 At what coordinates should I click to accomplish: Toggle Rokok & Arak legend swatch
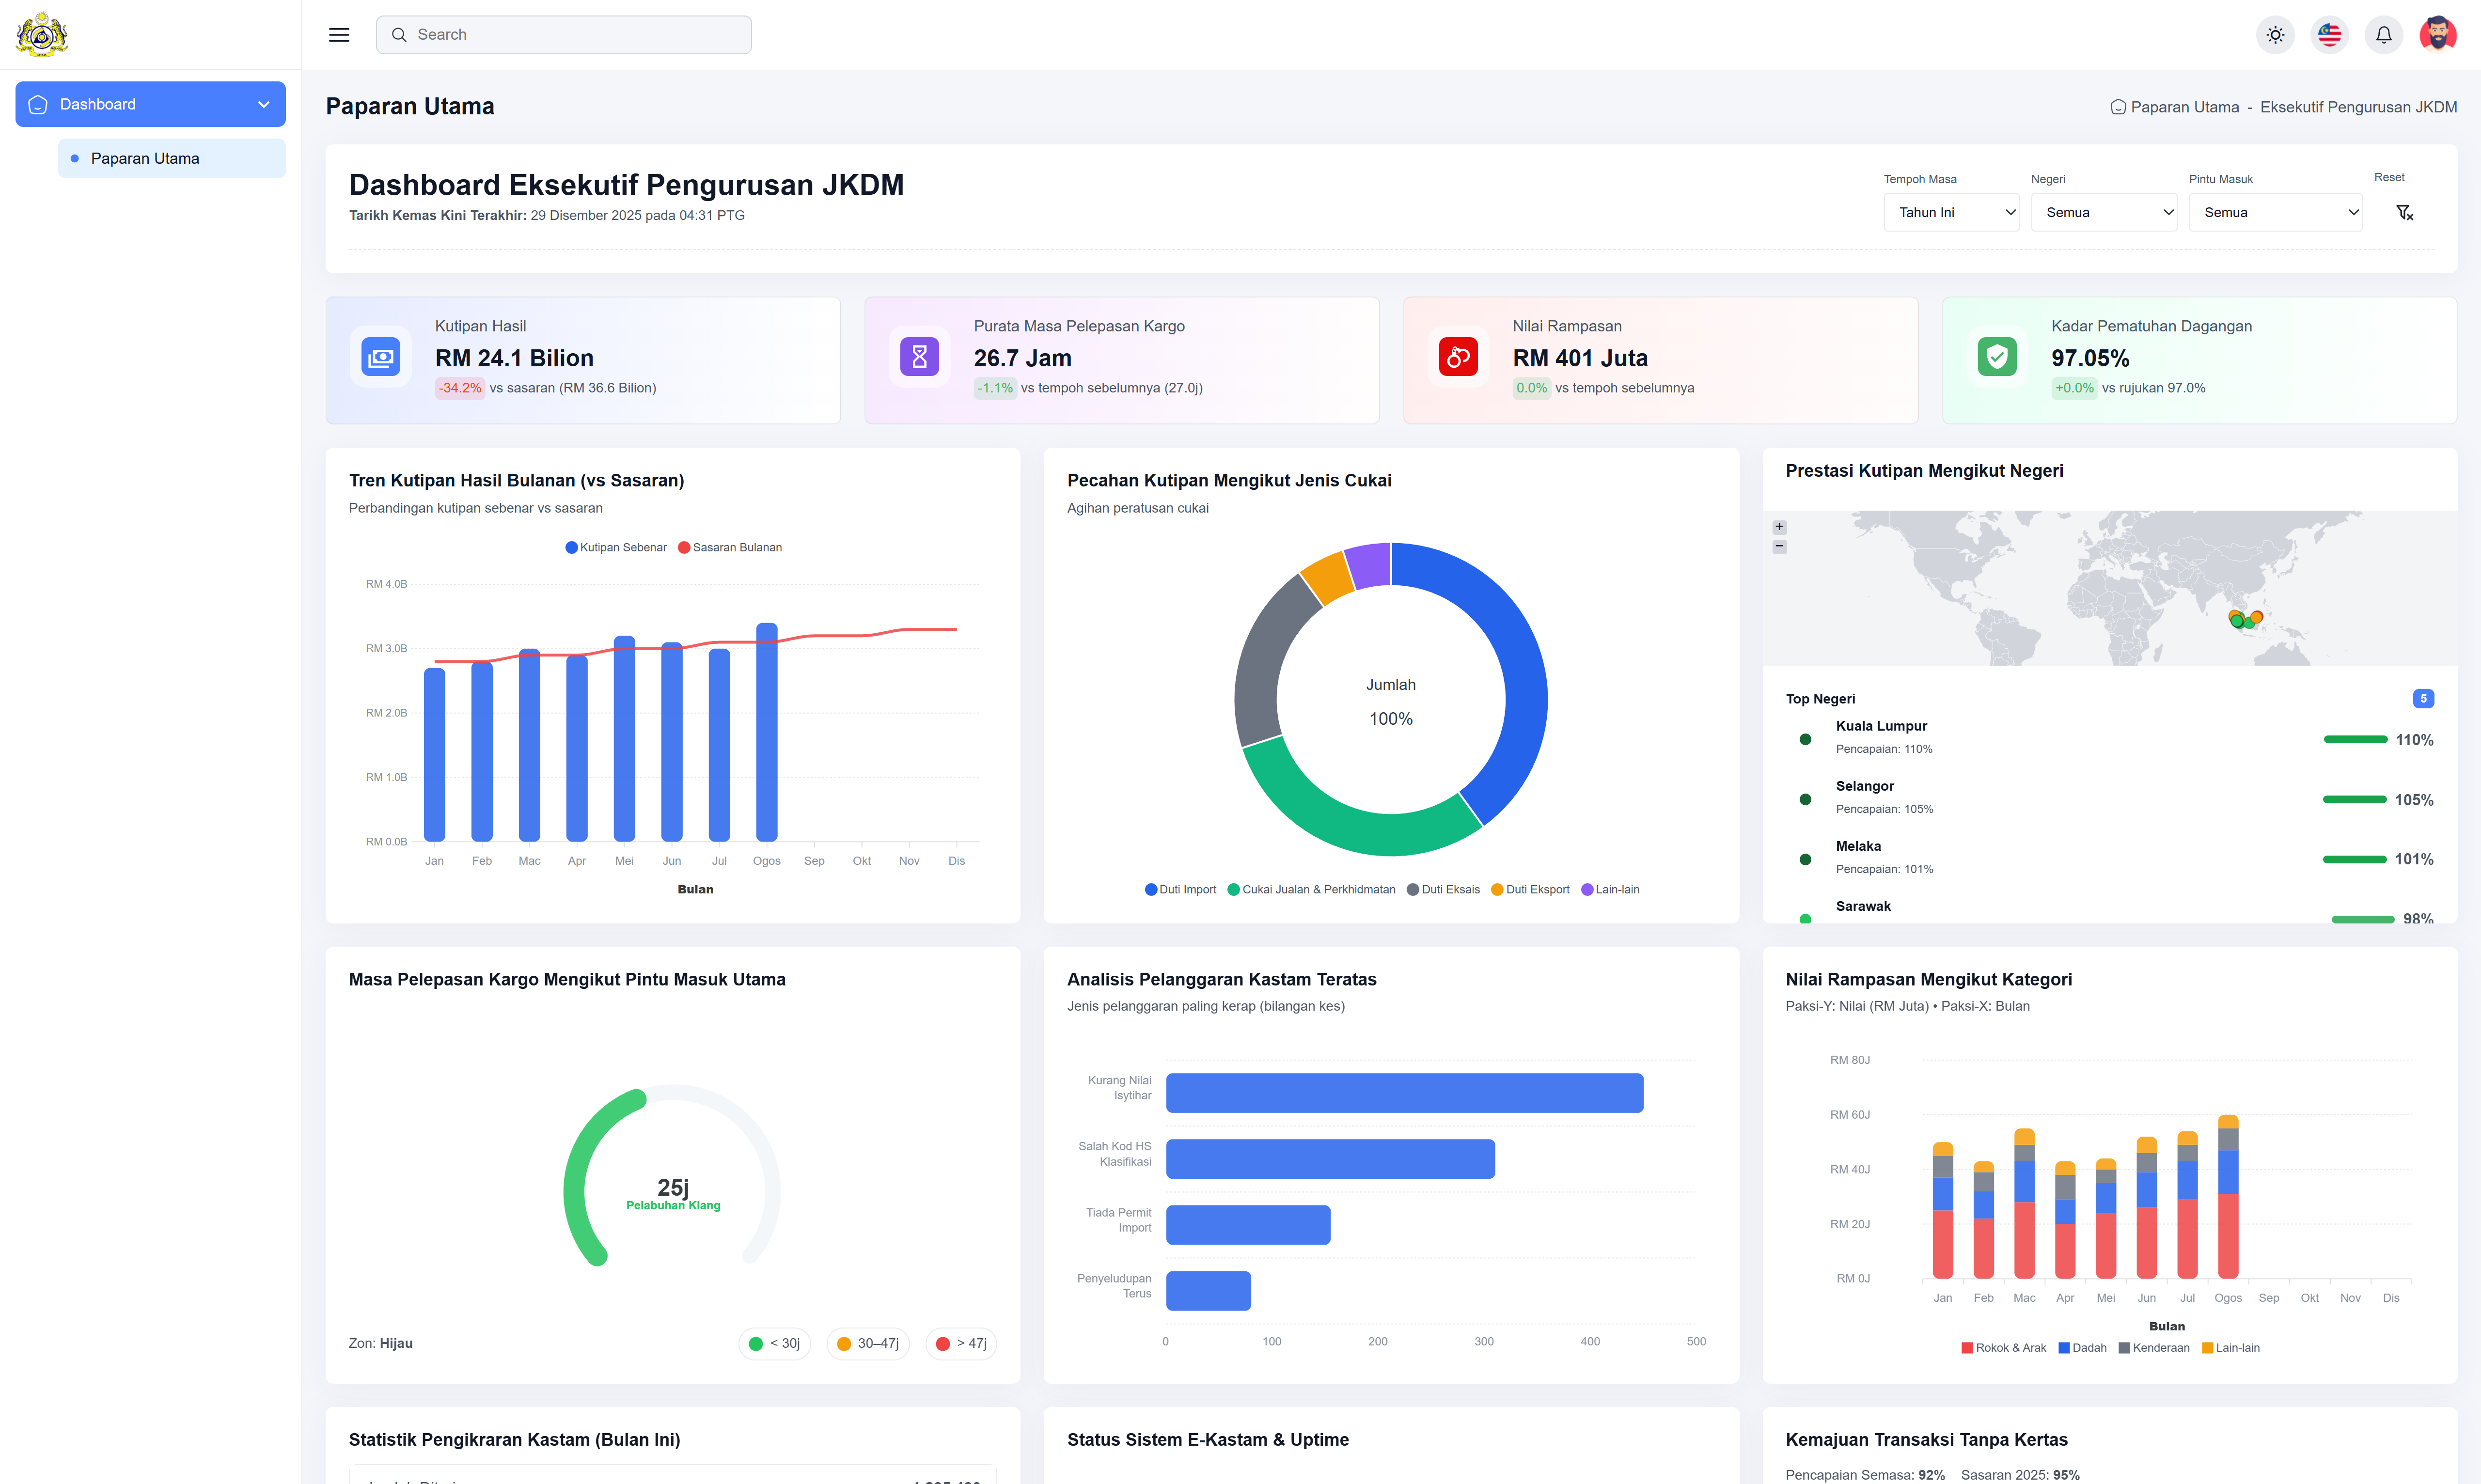pyautogui.click(x=1967, y=1348)
